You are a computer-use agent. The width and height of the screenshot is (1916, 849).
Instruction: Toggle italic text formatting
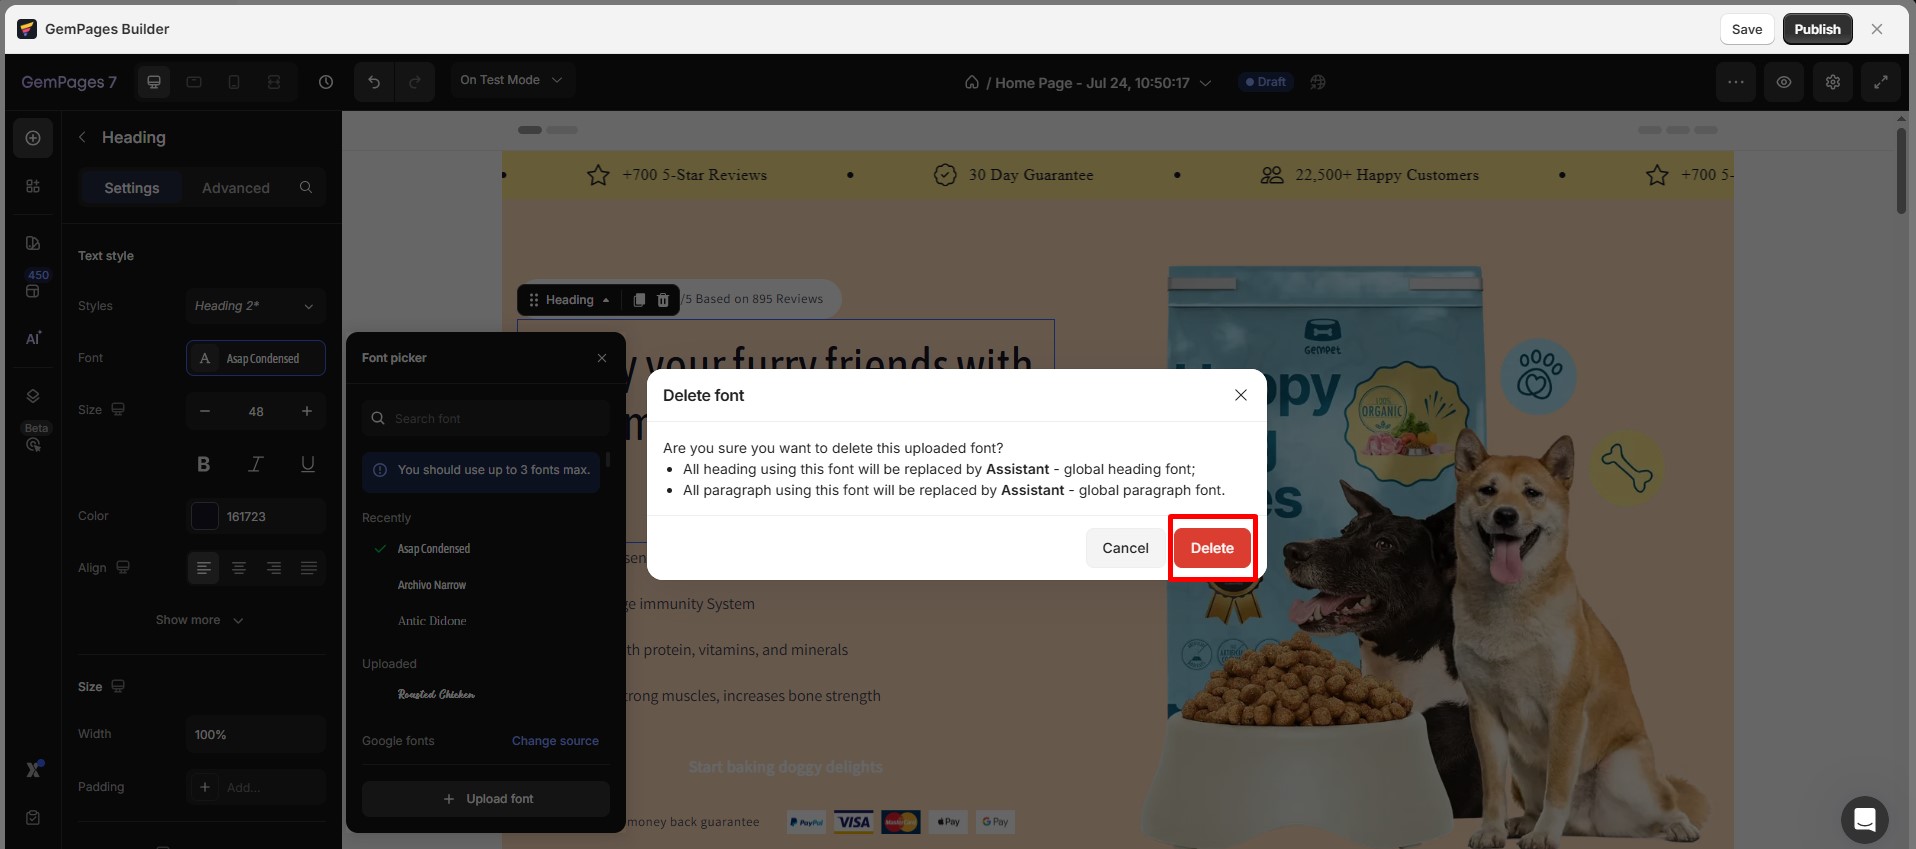pos(255,464)
